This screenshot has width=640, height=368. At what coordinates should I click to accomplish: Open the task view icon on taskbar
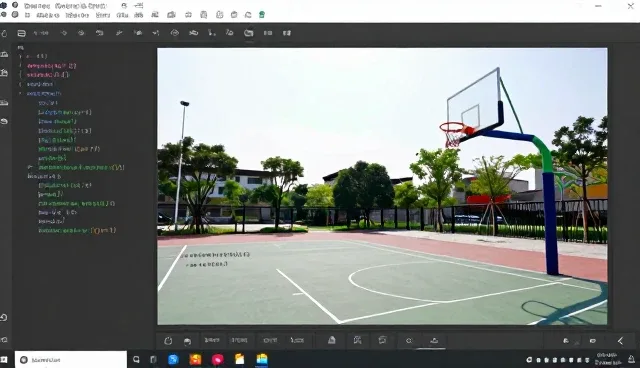tap(153, 359)
